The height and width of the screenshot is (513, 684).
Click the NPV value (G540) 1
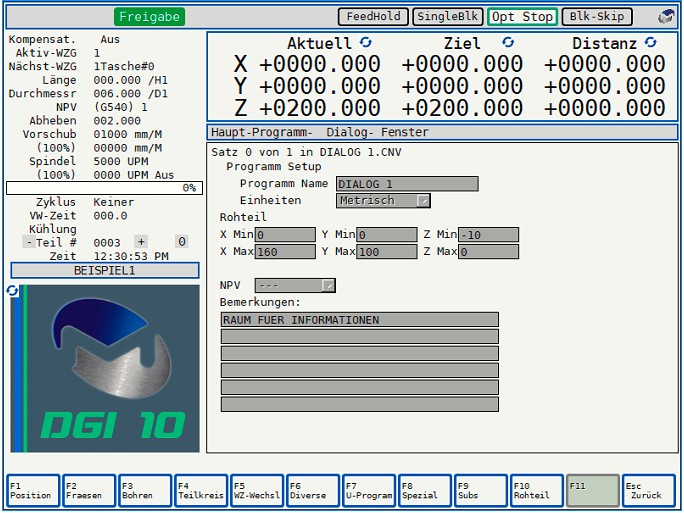click(x=120, y=107)
